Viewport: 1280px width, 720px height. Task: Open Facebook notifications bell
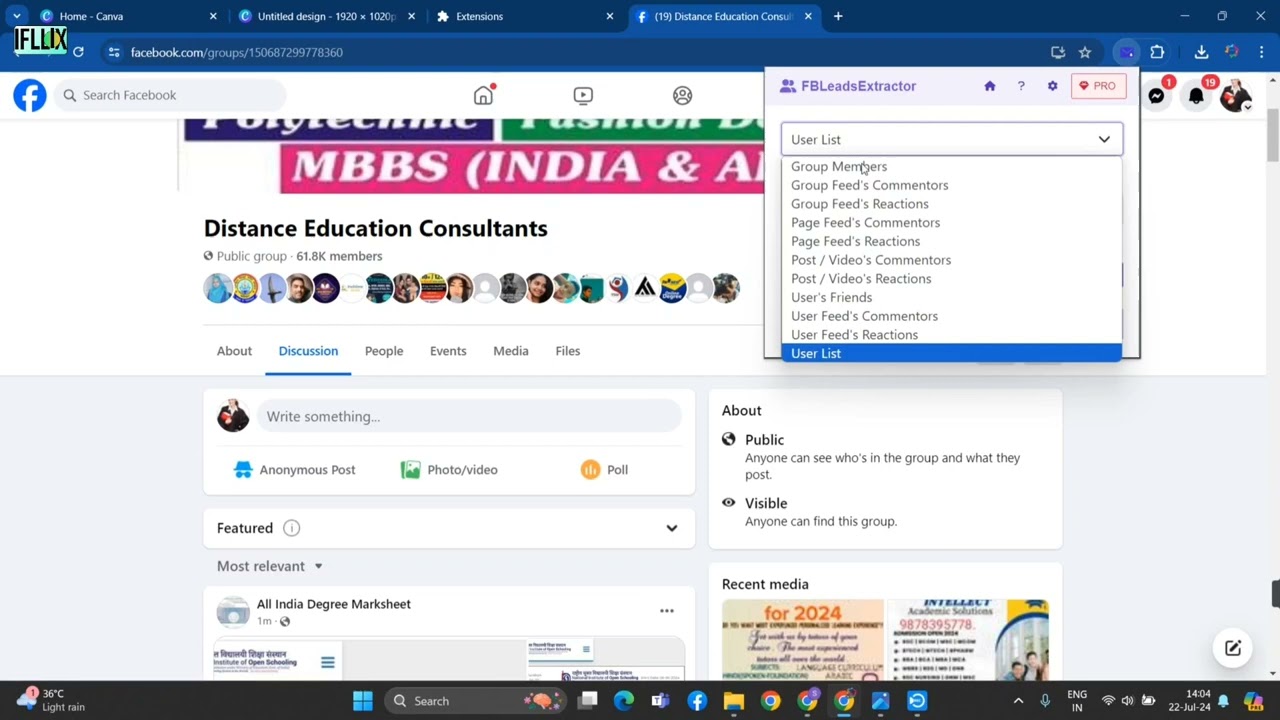click(1196, 95)
